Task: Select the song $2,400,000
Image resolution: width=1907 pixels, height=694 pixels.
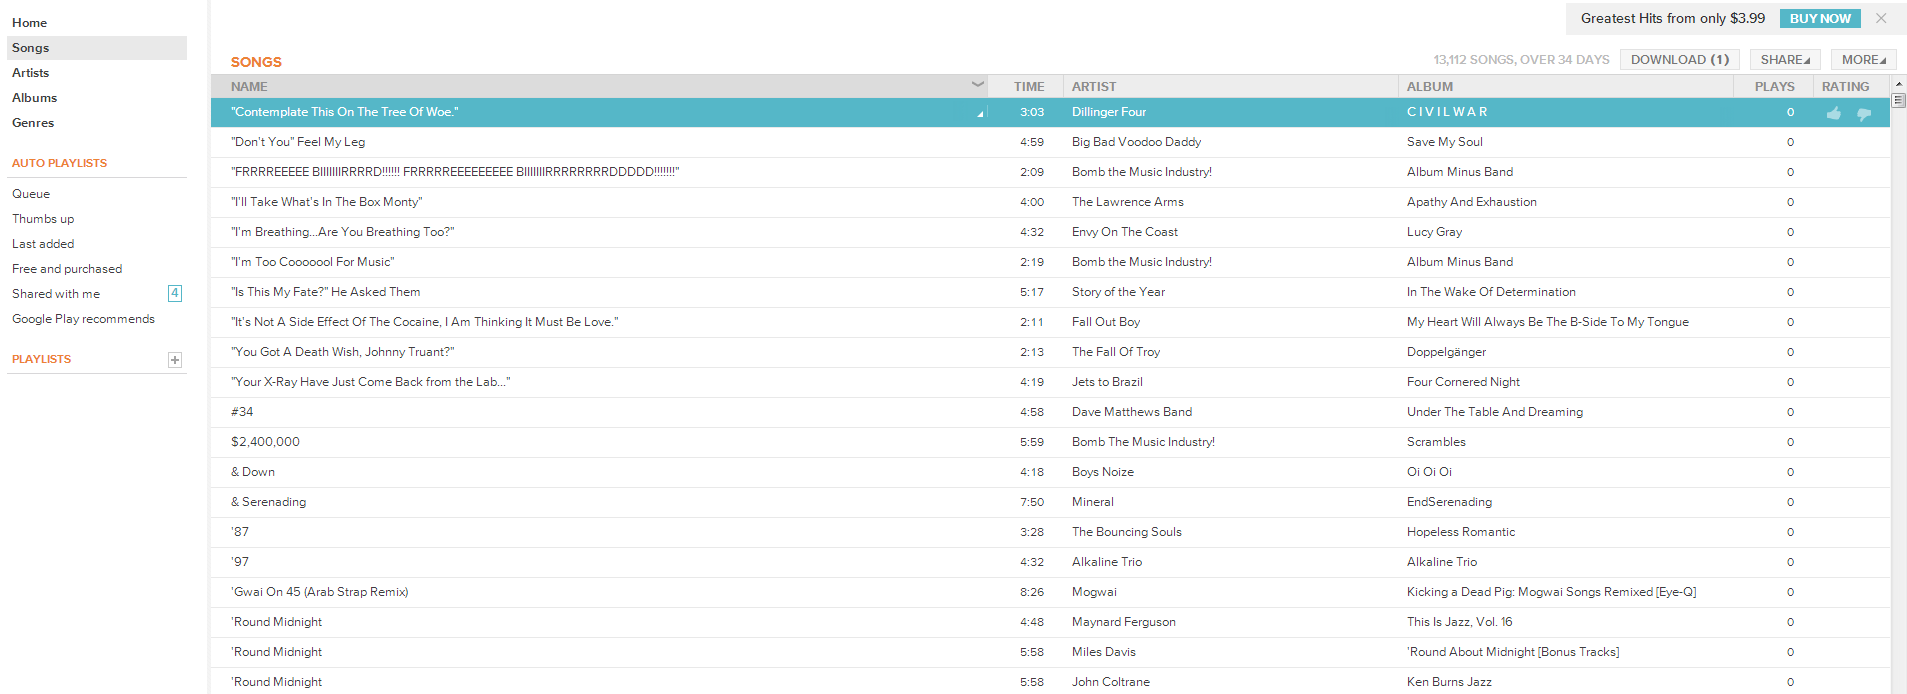Action: point(265,442)
